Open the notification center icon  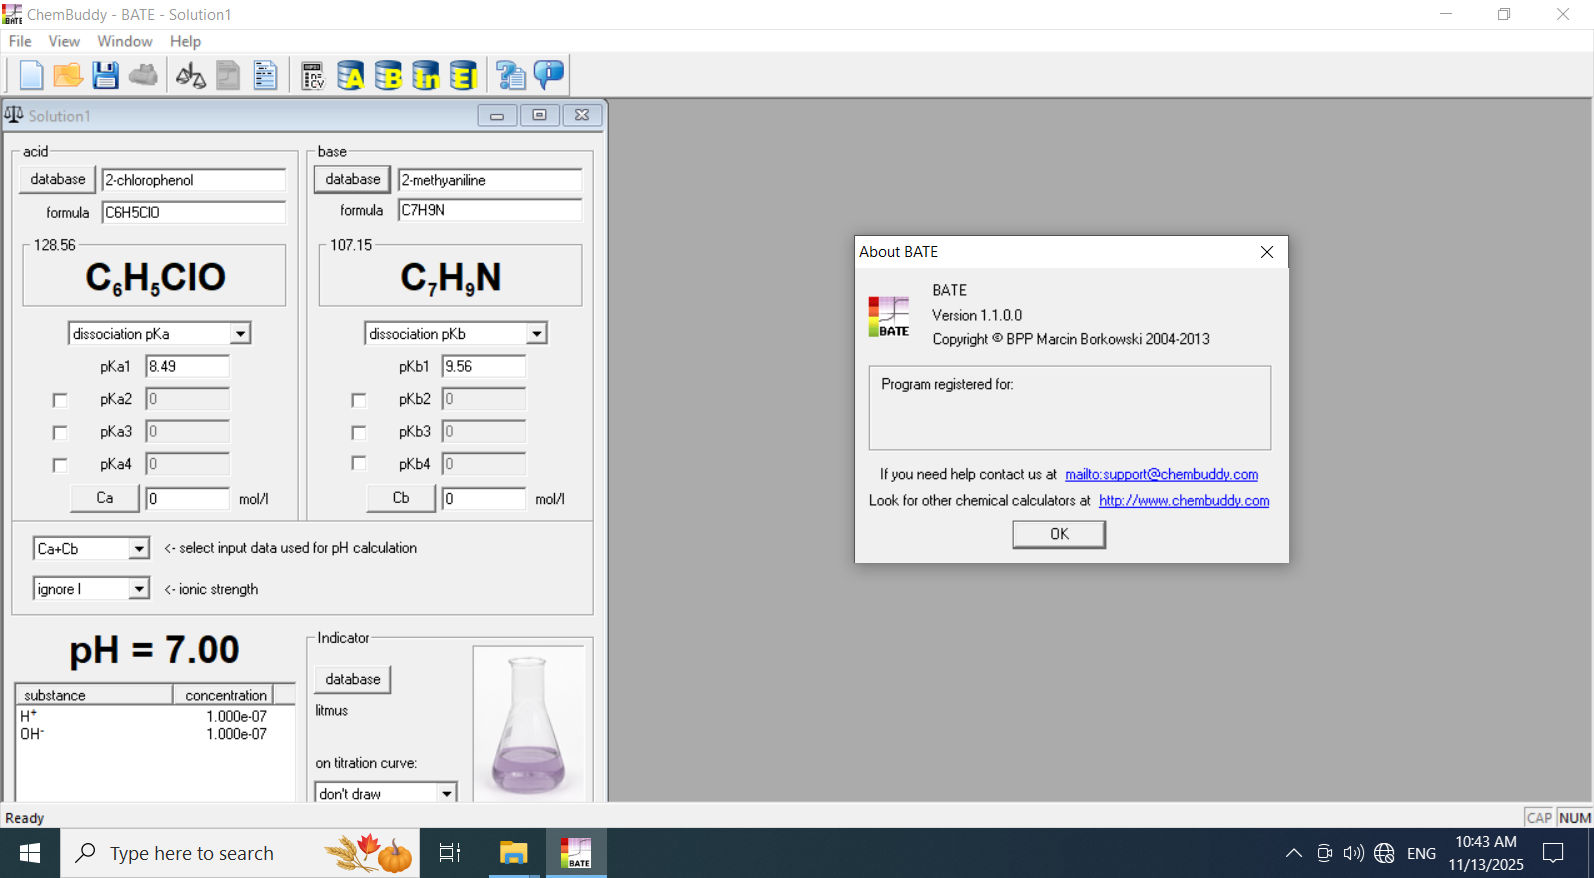click(x=1553, y=853)
